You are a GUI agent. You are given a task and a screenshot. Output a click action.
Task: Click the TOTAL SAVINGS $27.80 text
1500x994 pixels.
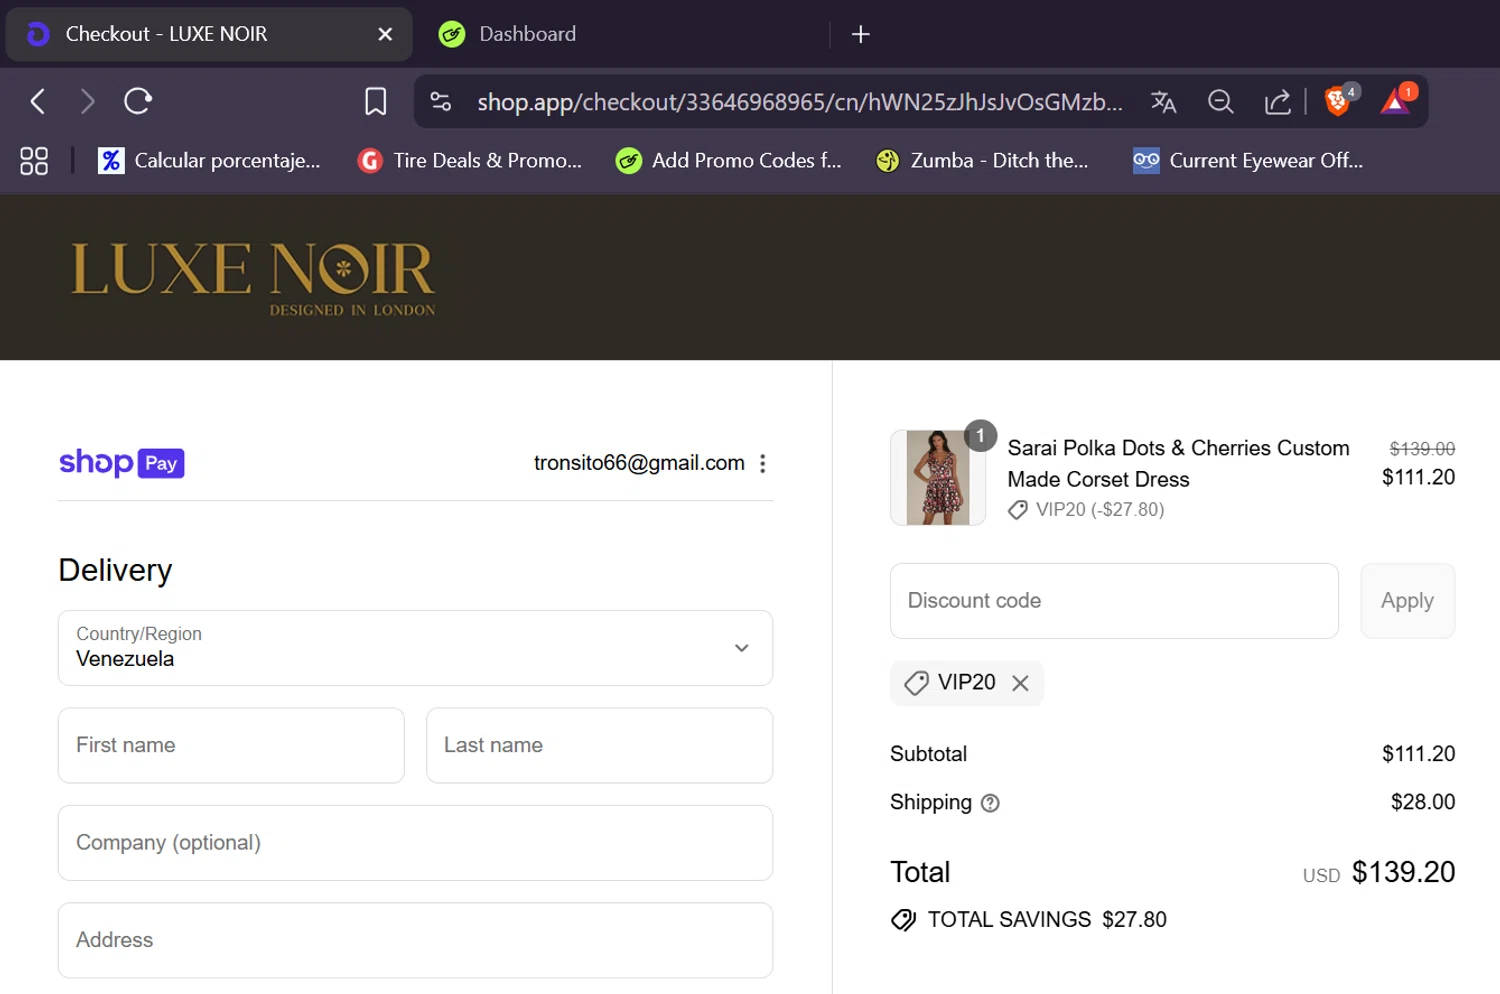1047,920
